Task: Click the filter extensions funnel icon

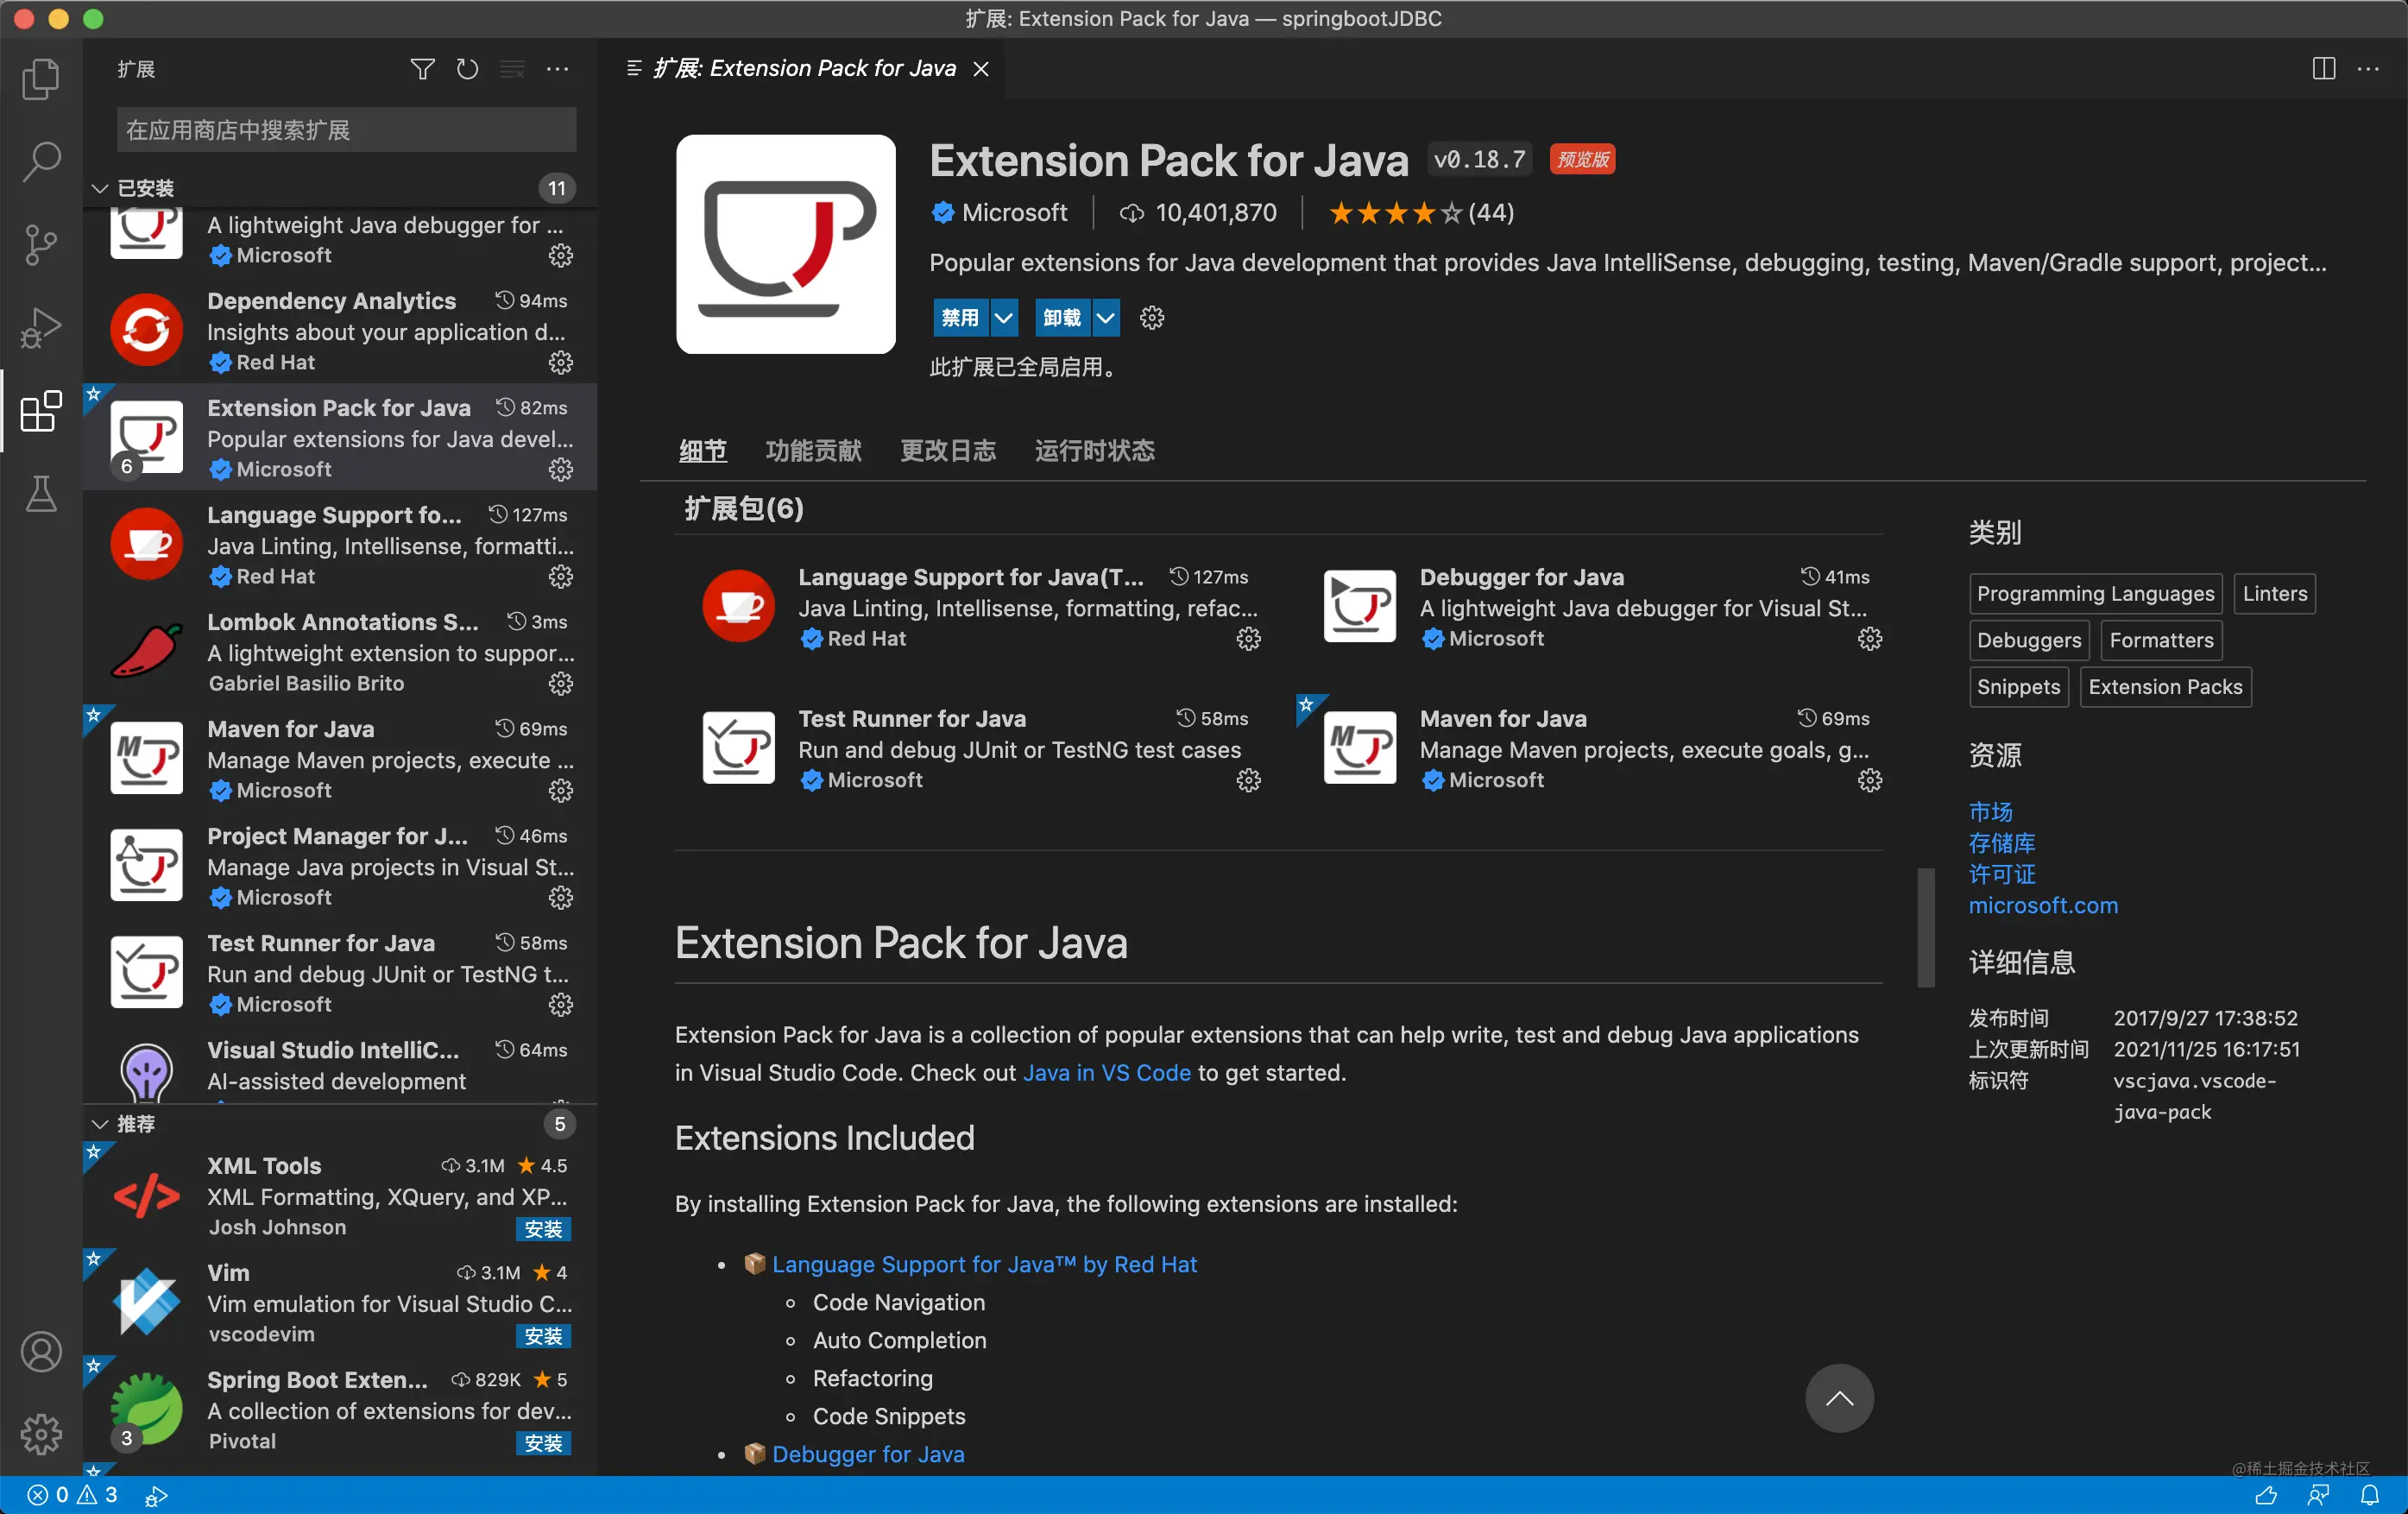Action: (x=422, y=69)
